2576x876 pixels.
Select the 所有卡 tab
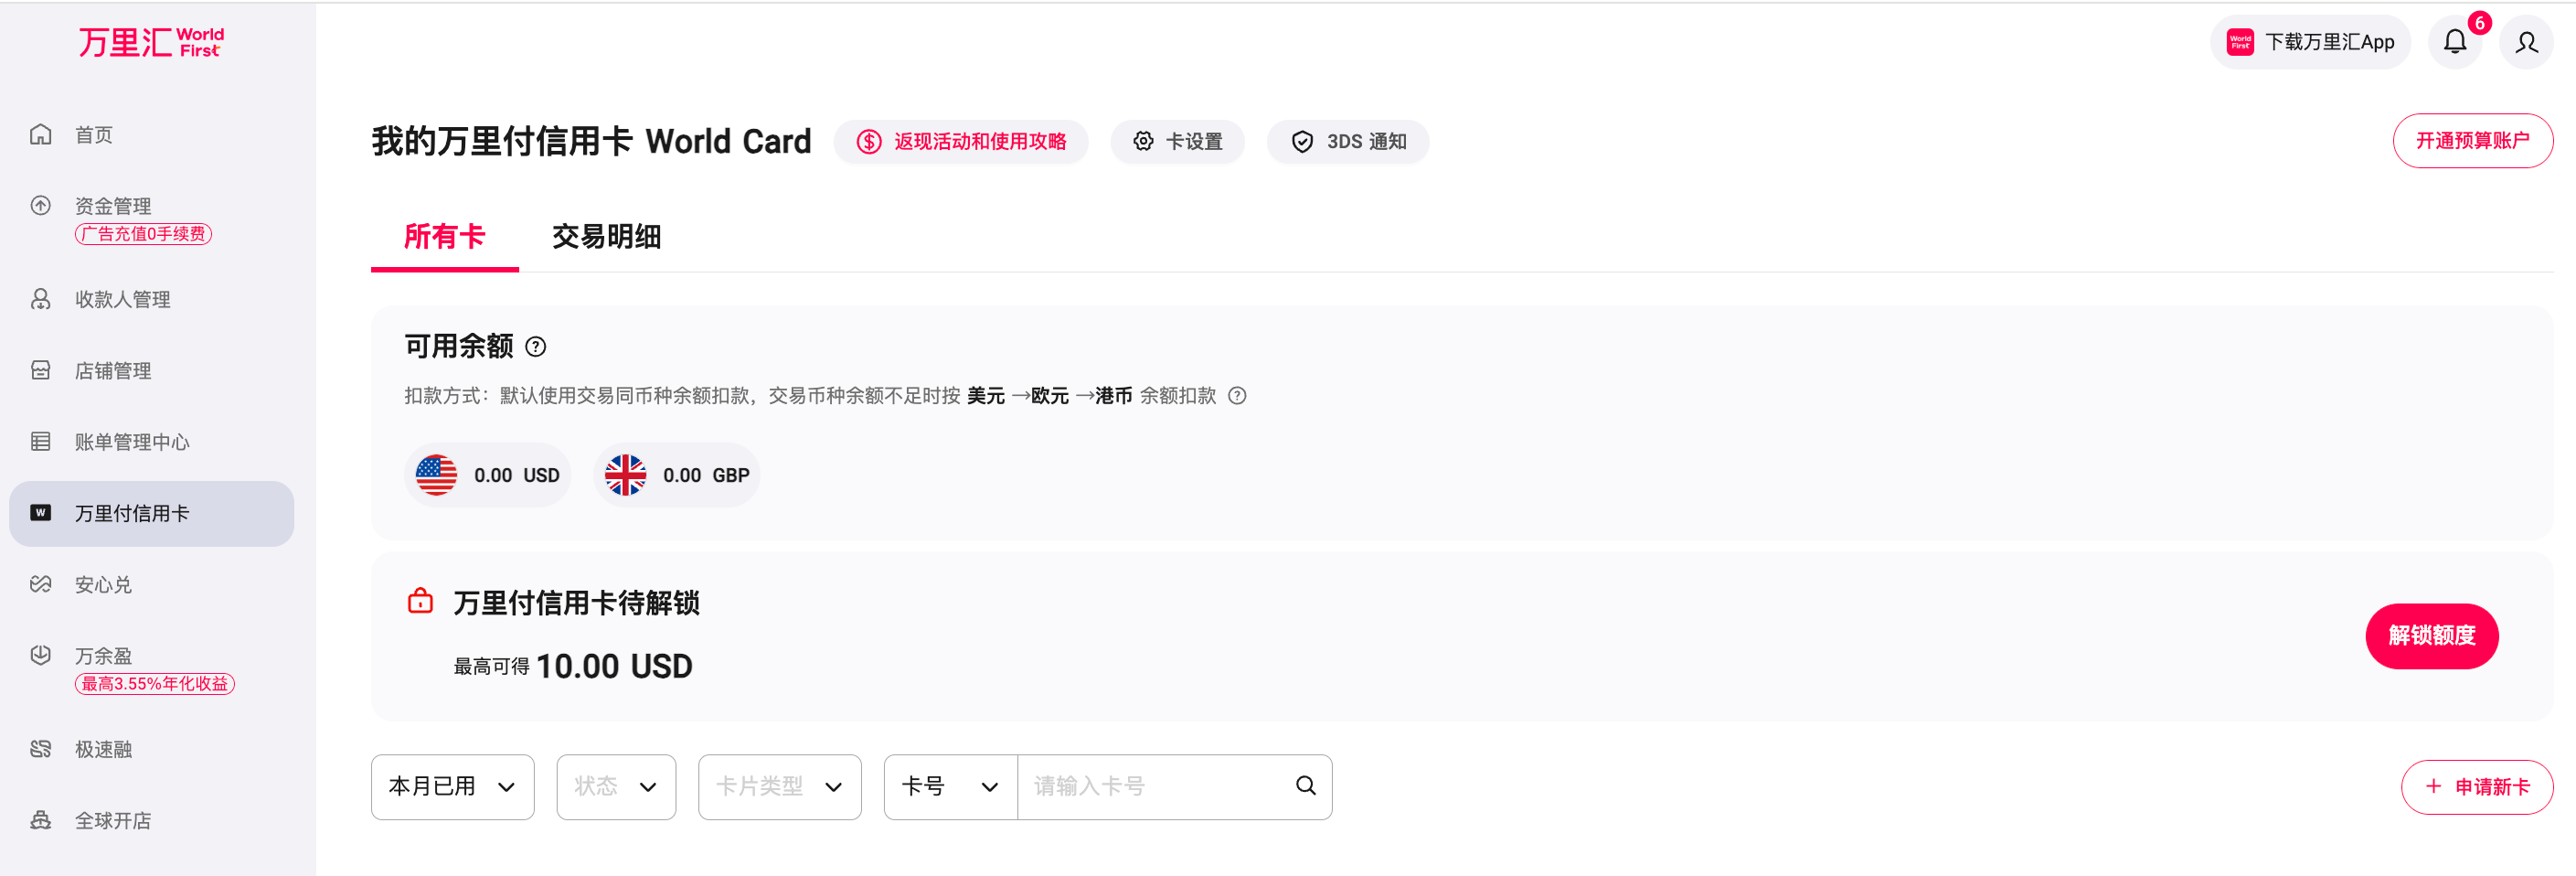(x=443, y=238)
